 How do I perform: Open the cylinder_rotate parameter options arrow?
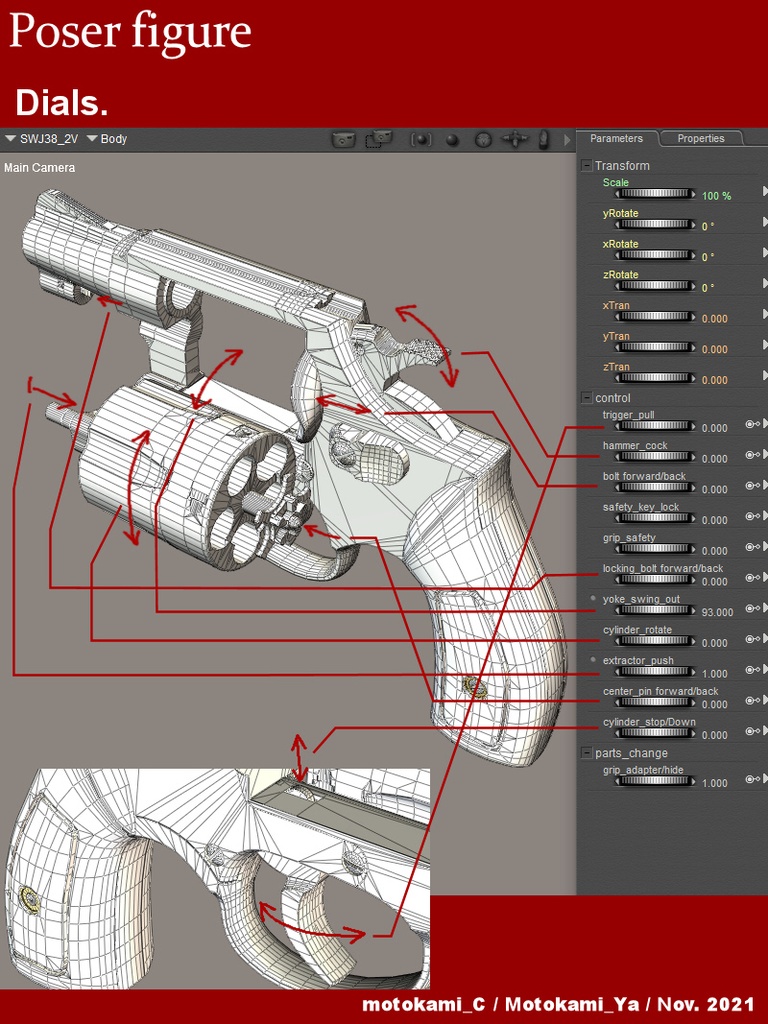(x=765, y=639)
